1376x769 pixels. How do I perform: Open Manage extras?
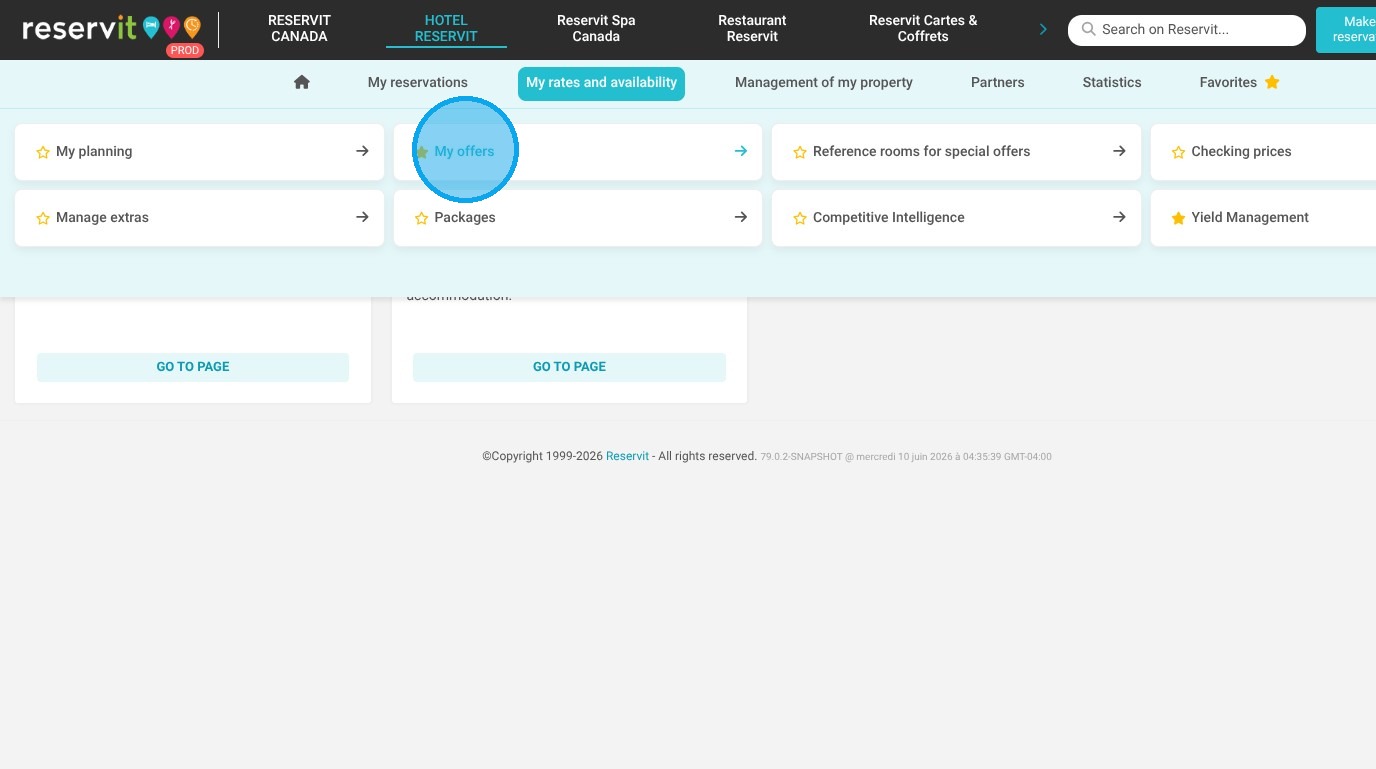coord(199,218)
